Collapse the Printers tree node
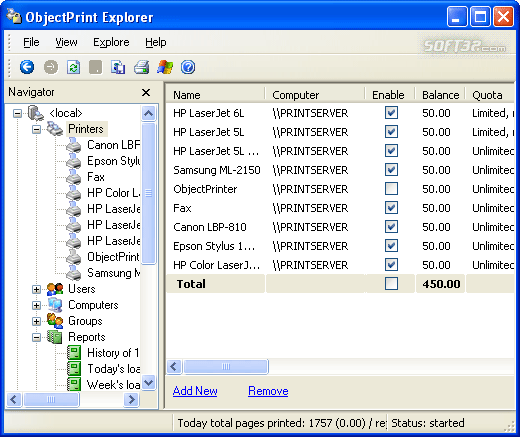Viewport: 520px width, 437px height. pos(36,129)
